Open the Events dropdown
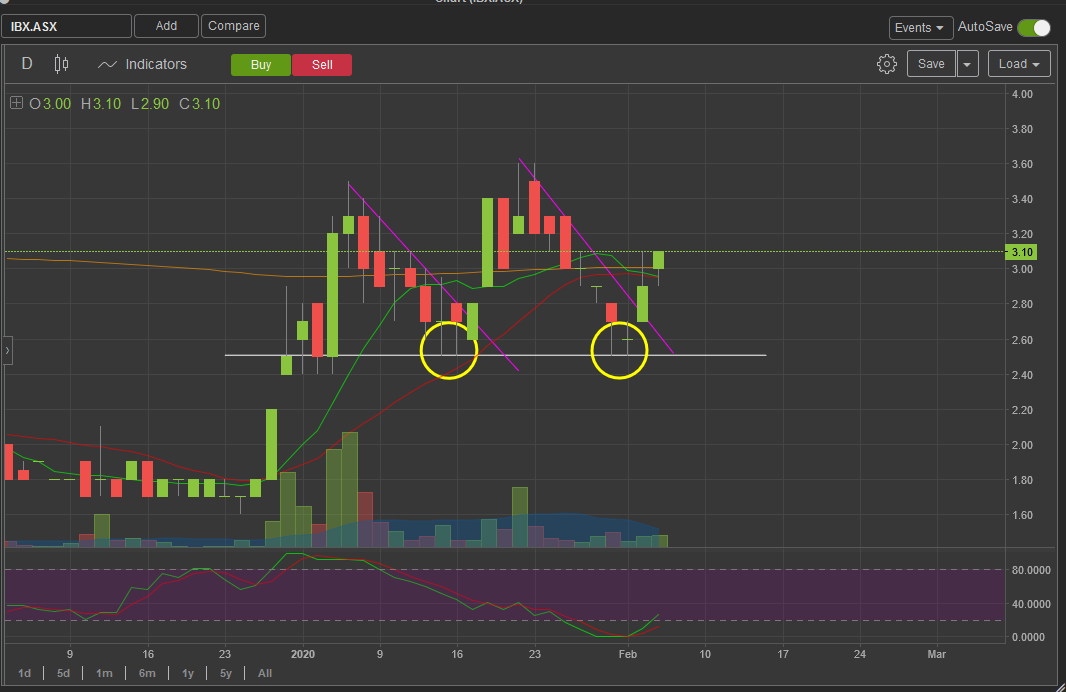The width and height of the screenshot is (1066, 692). [921, 28]
